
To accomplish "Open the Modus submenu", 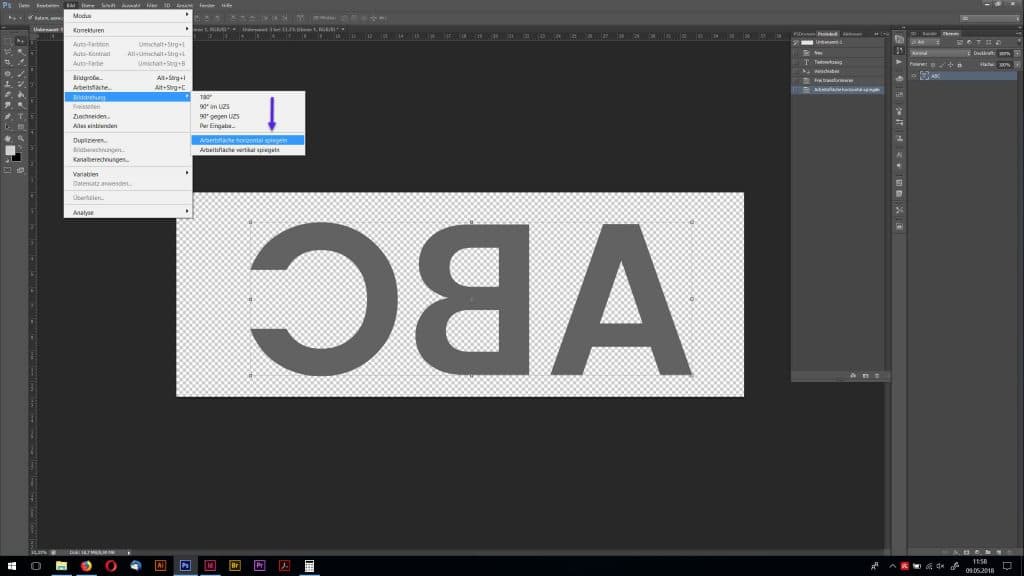I will pyautogui.click(x=128, y=16).
